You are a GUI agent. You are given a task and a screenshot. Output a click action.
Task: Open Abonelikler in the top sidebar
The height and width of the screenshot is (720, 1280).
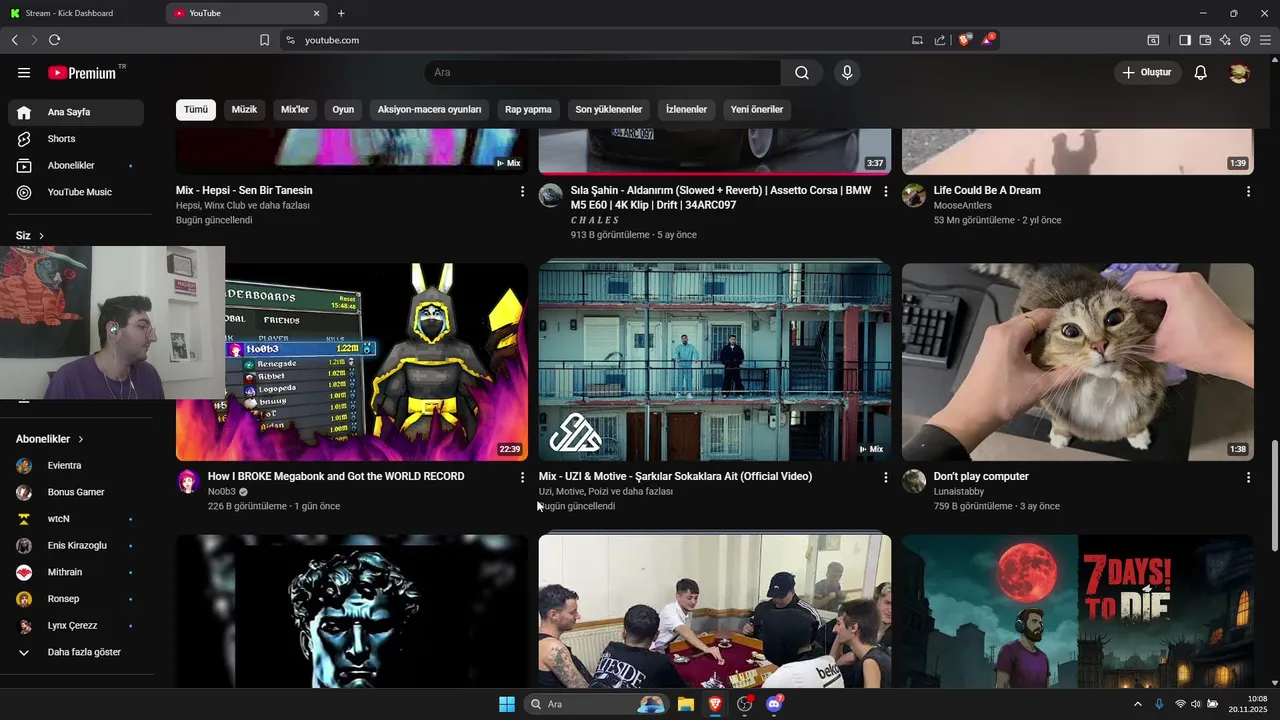(x=75, y=165)
